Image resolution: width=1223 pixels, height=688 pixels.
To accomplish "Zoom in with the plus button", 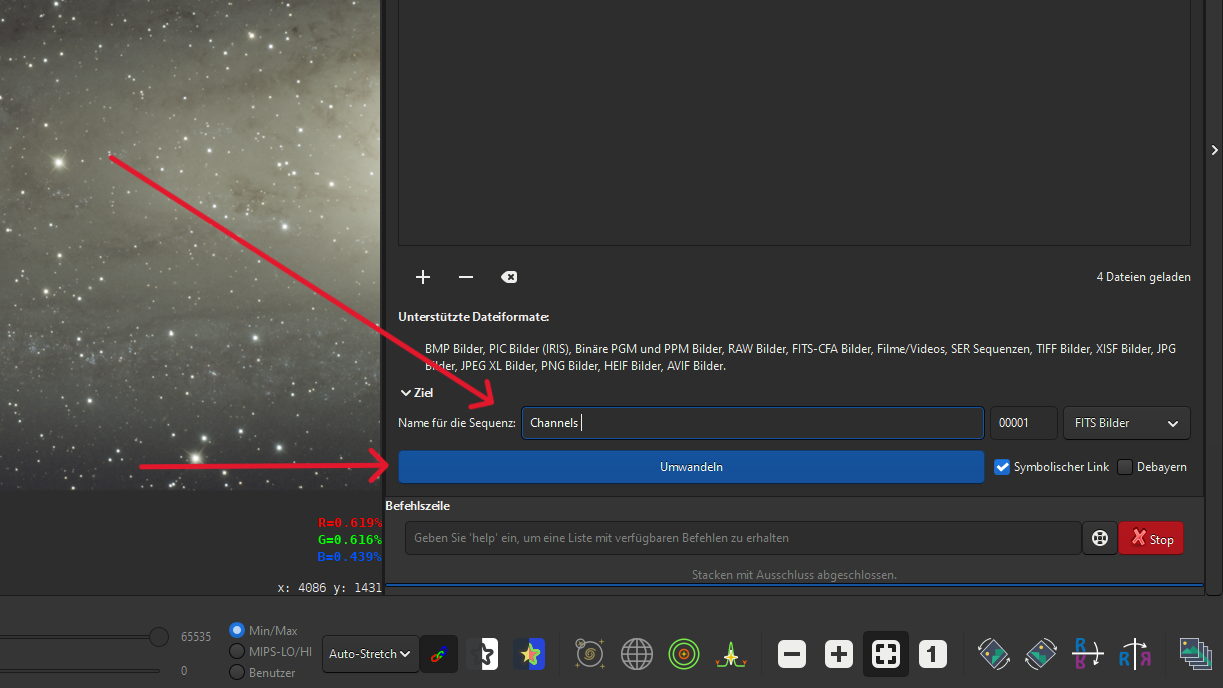I will (838, 655).
